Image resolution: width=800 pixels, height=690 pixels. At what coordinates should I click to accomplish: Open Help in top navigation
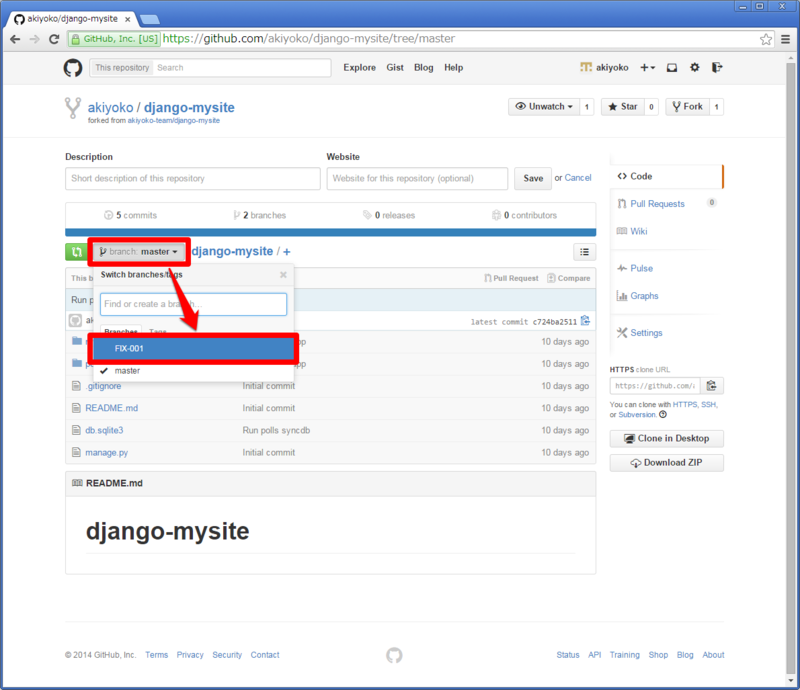pos(453,67)
